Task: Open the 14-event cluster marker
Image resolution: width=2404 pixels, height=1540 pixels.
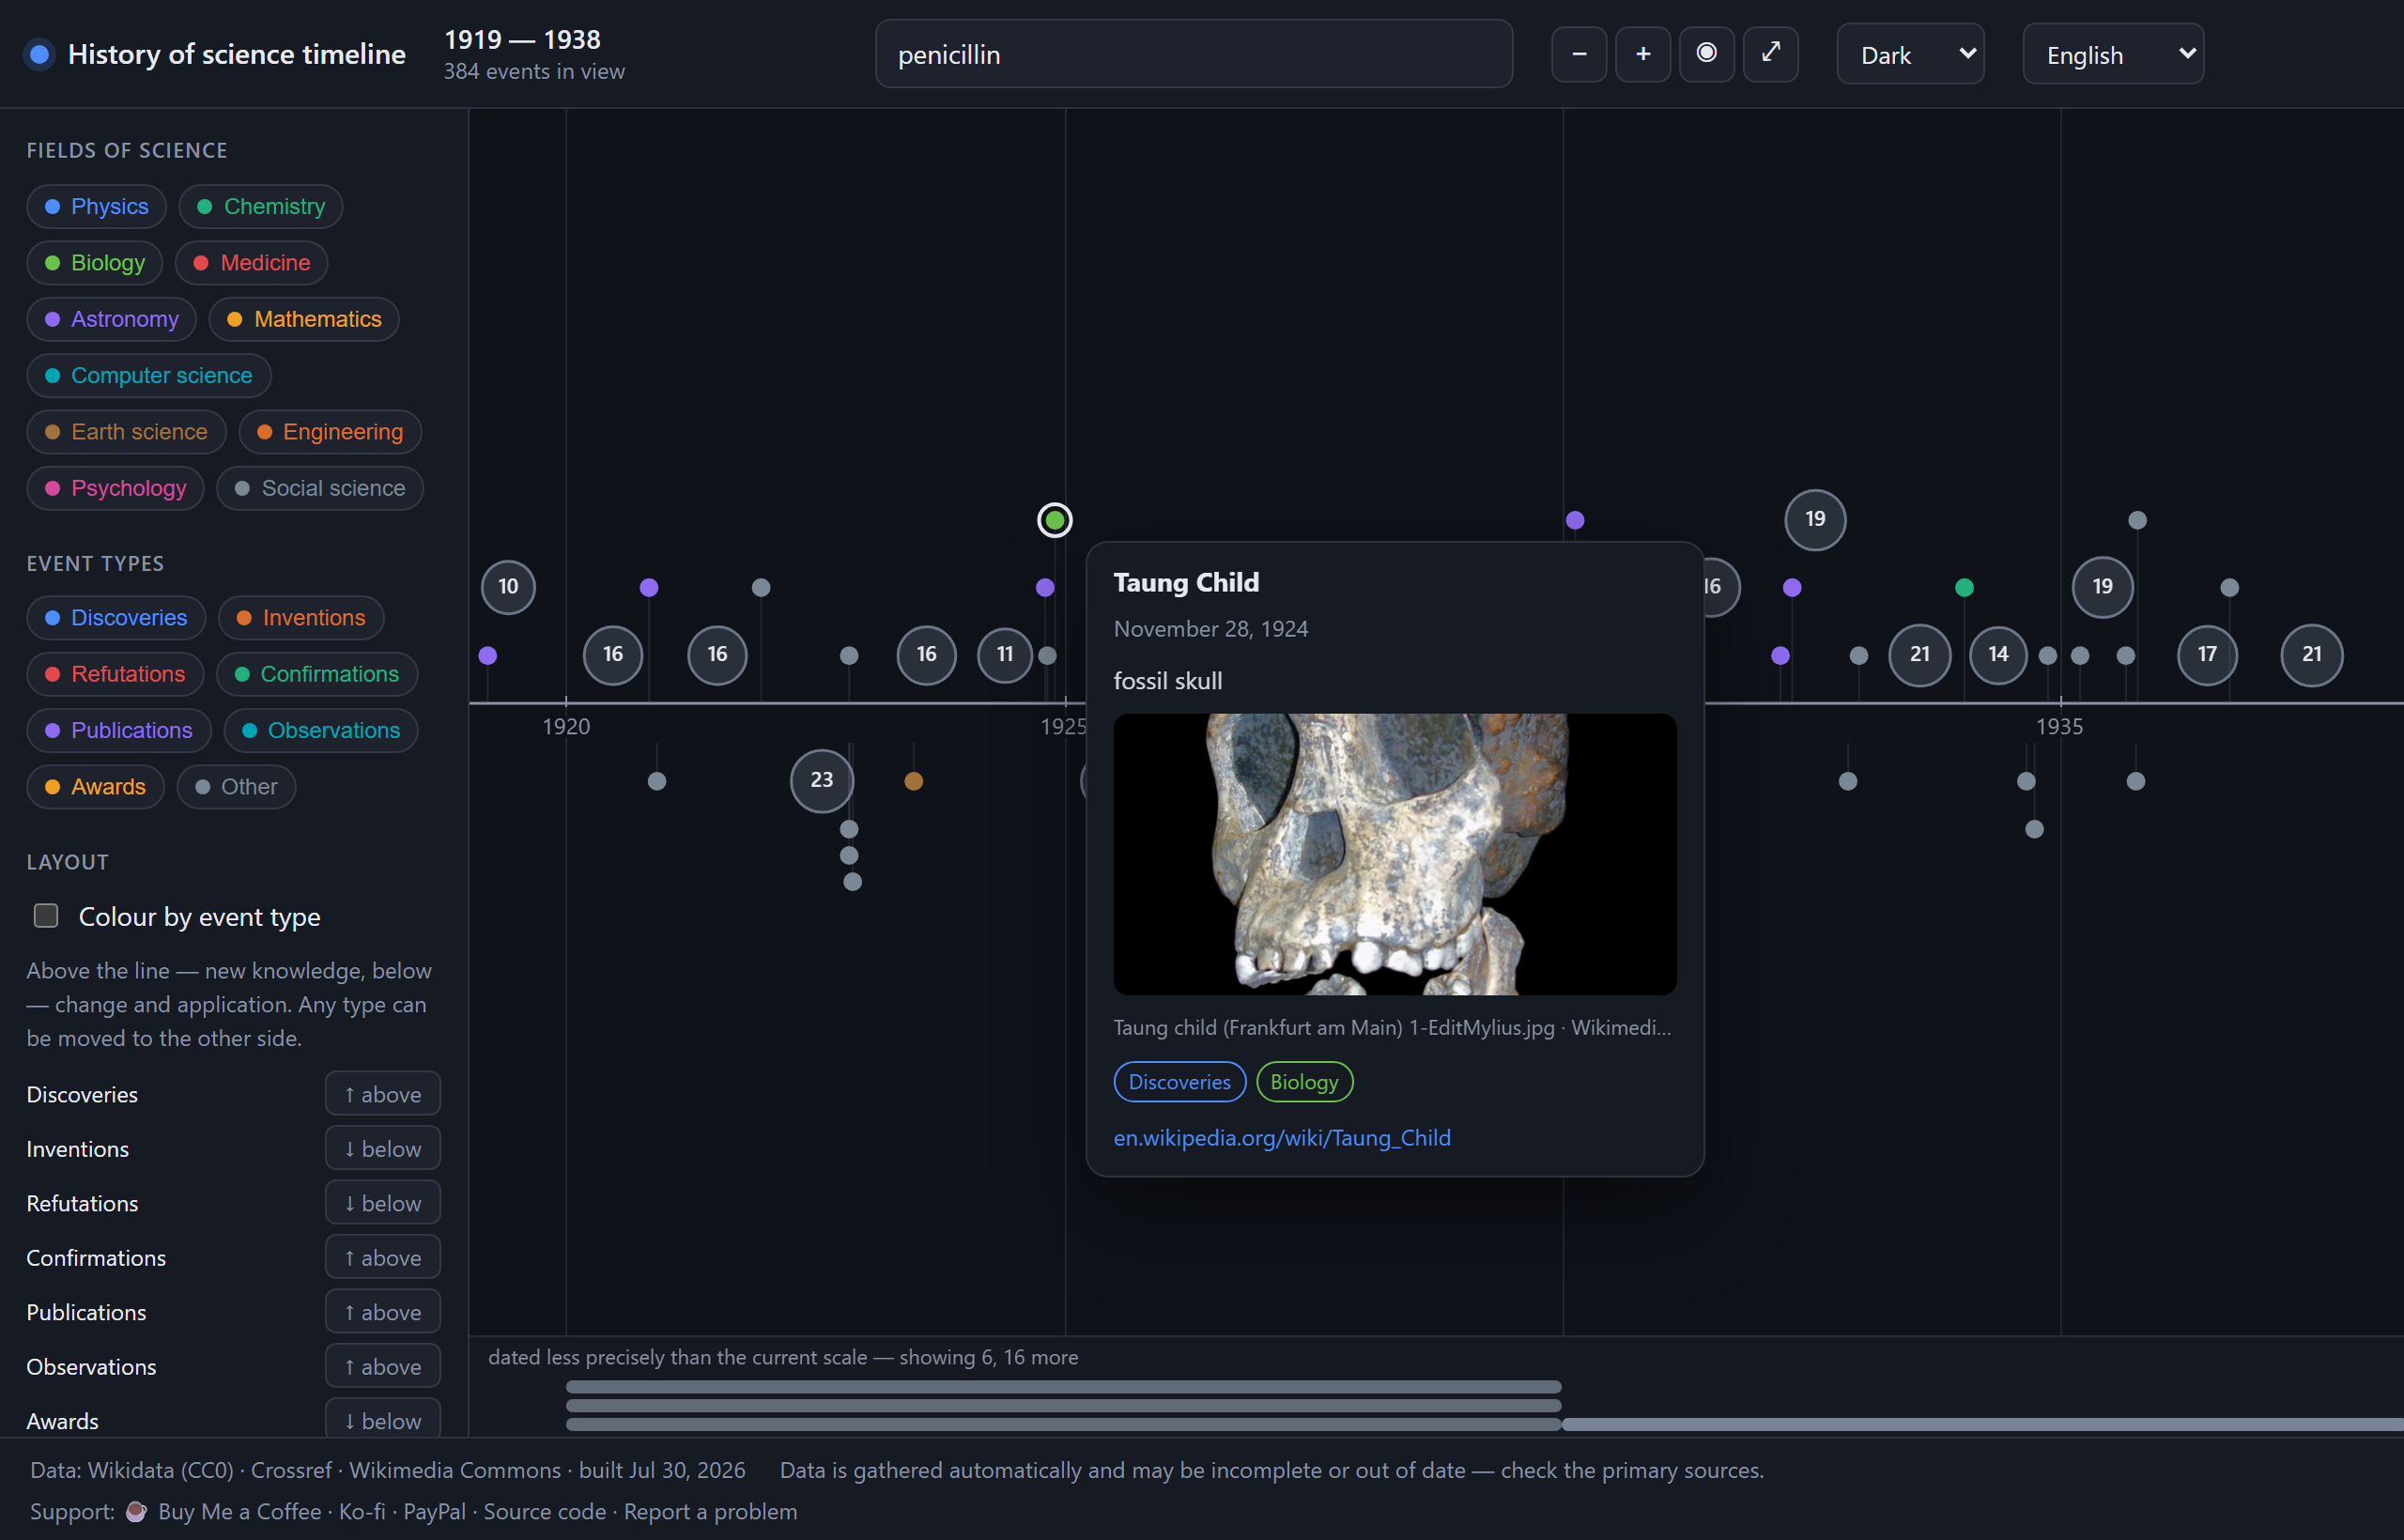Action: (1998, 655)
